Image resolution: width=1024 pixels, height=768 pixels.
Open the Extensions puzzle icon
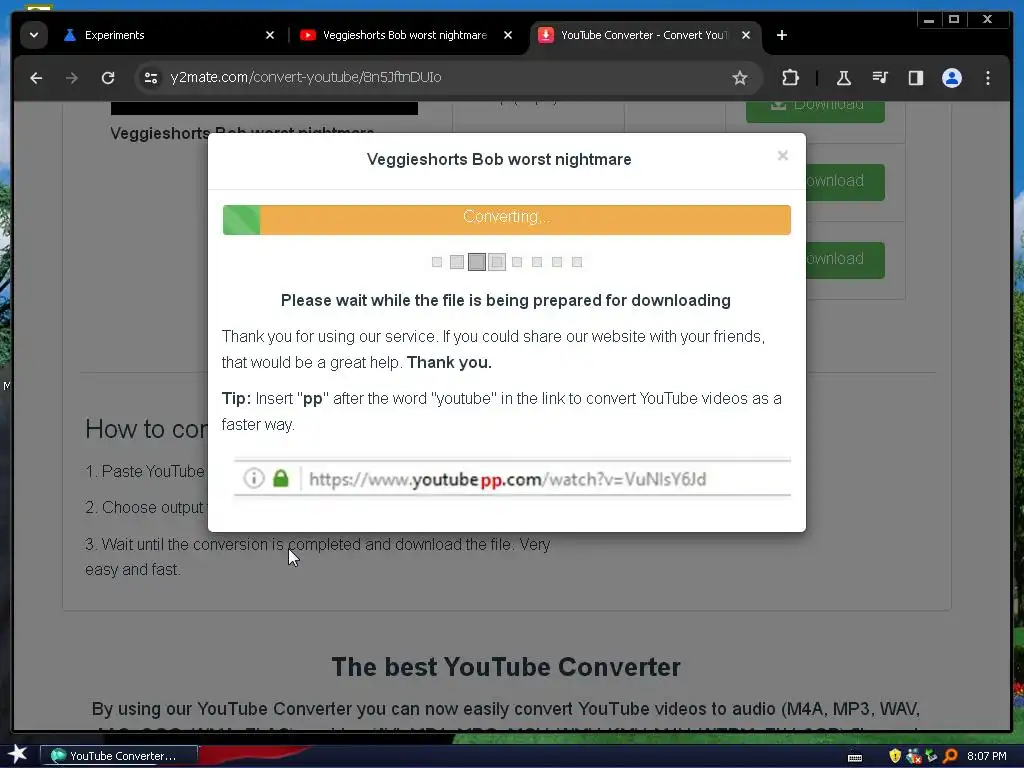tap(790, 78)
